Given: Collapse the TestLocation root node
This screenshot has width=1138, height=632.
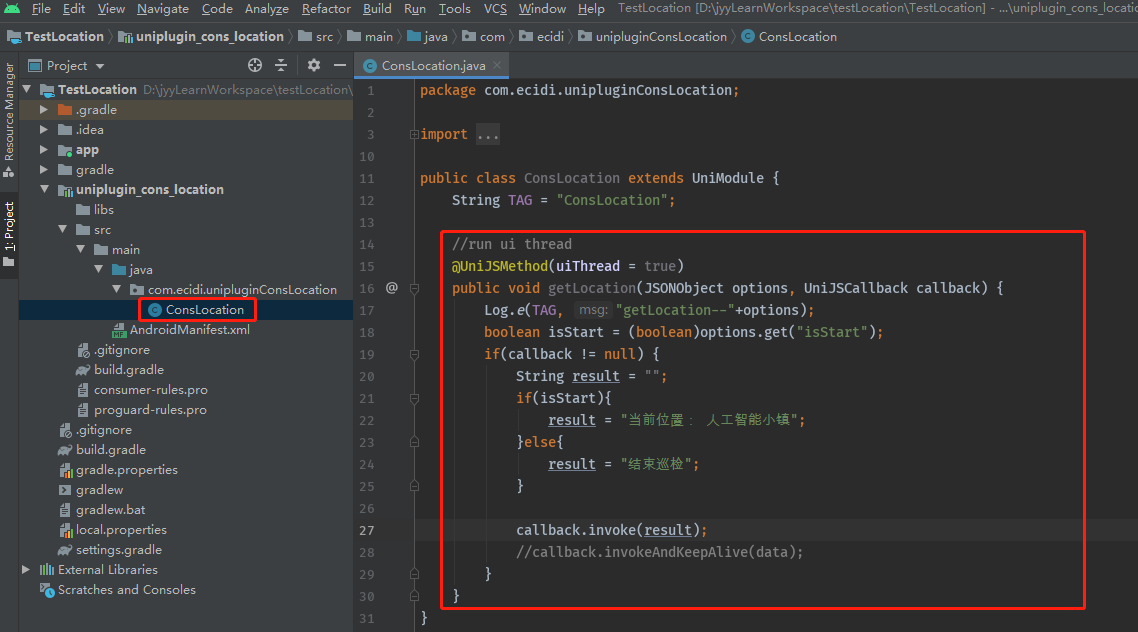Looking at the screenshot, I should point(28,89).
